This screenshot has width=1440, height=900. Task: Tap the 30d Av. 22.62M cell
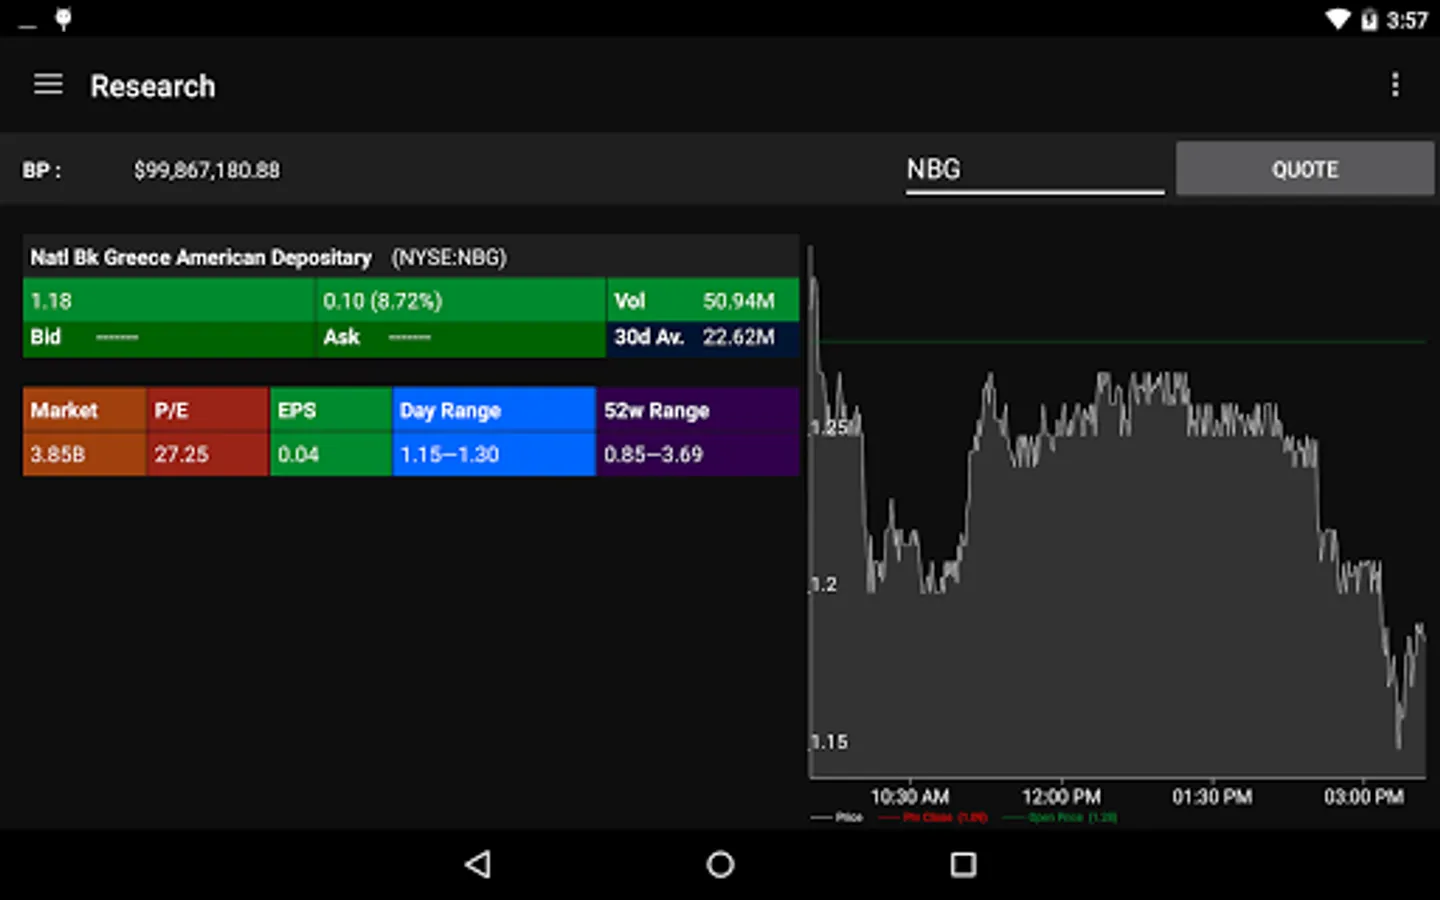703,338
